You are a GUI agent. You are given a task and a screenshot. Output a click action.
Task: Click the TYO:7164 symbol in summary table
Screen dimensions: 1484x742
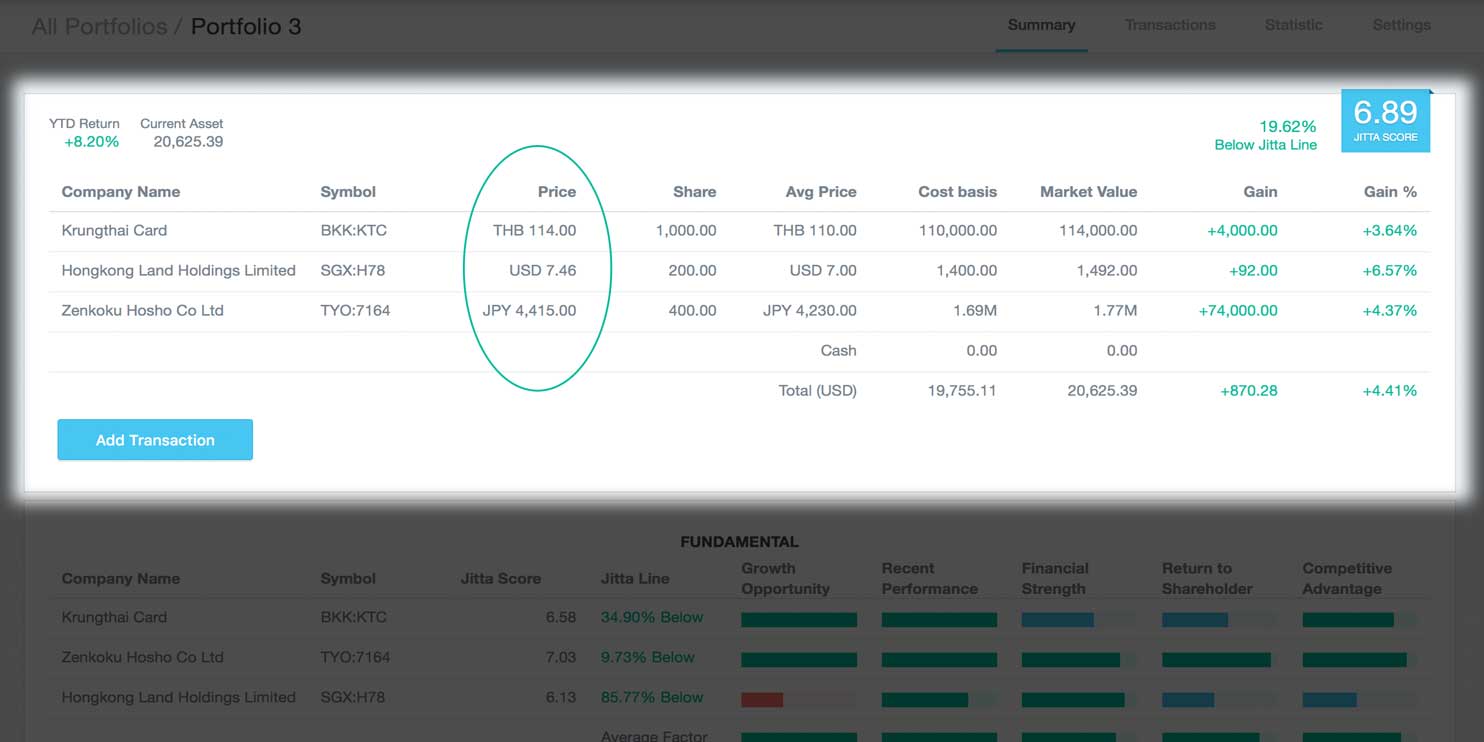coord(355,311)
